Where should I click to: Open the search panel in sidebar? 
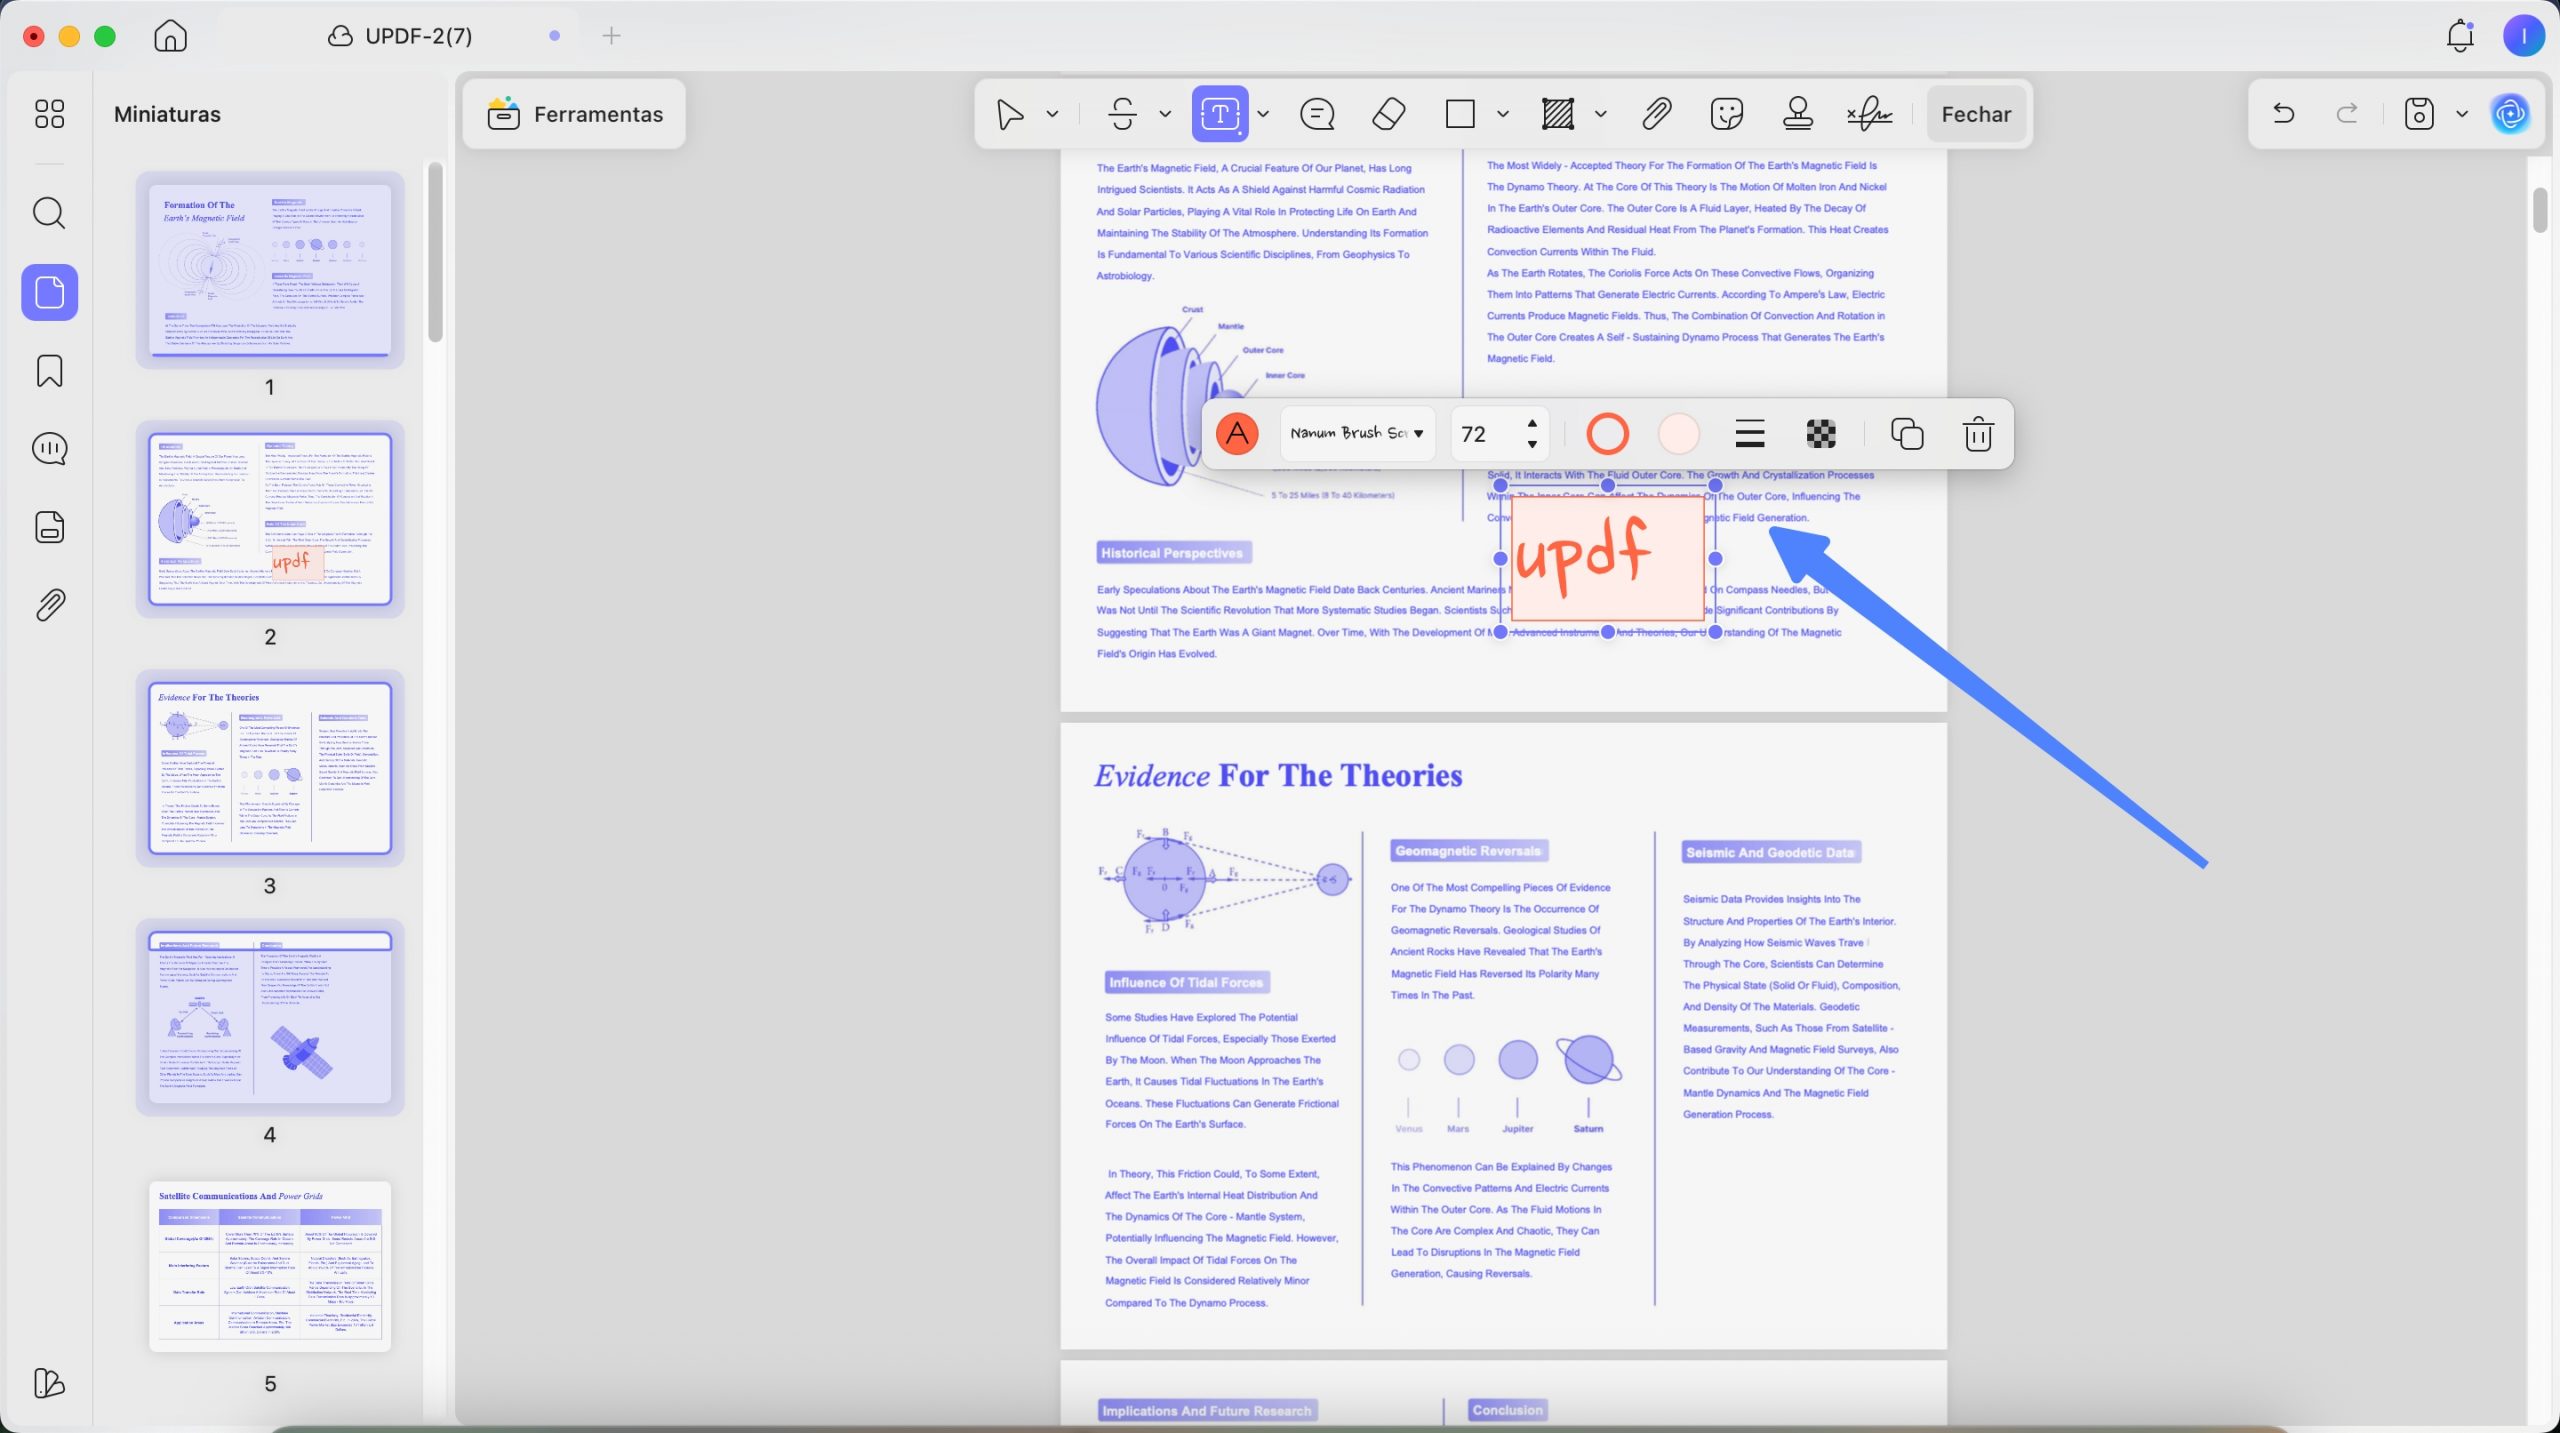pyautogui.click(x=49, y=213)
